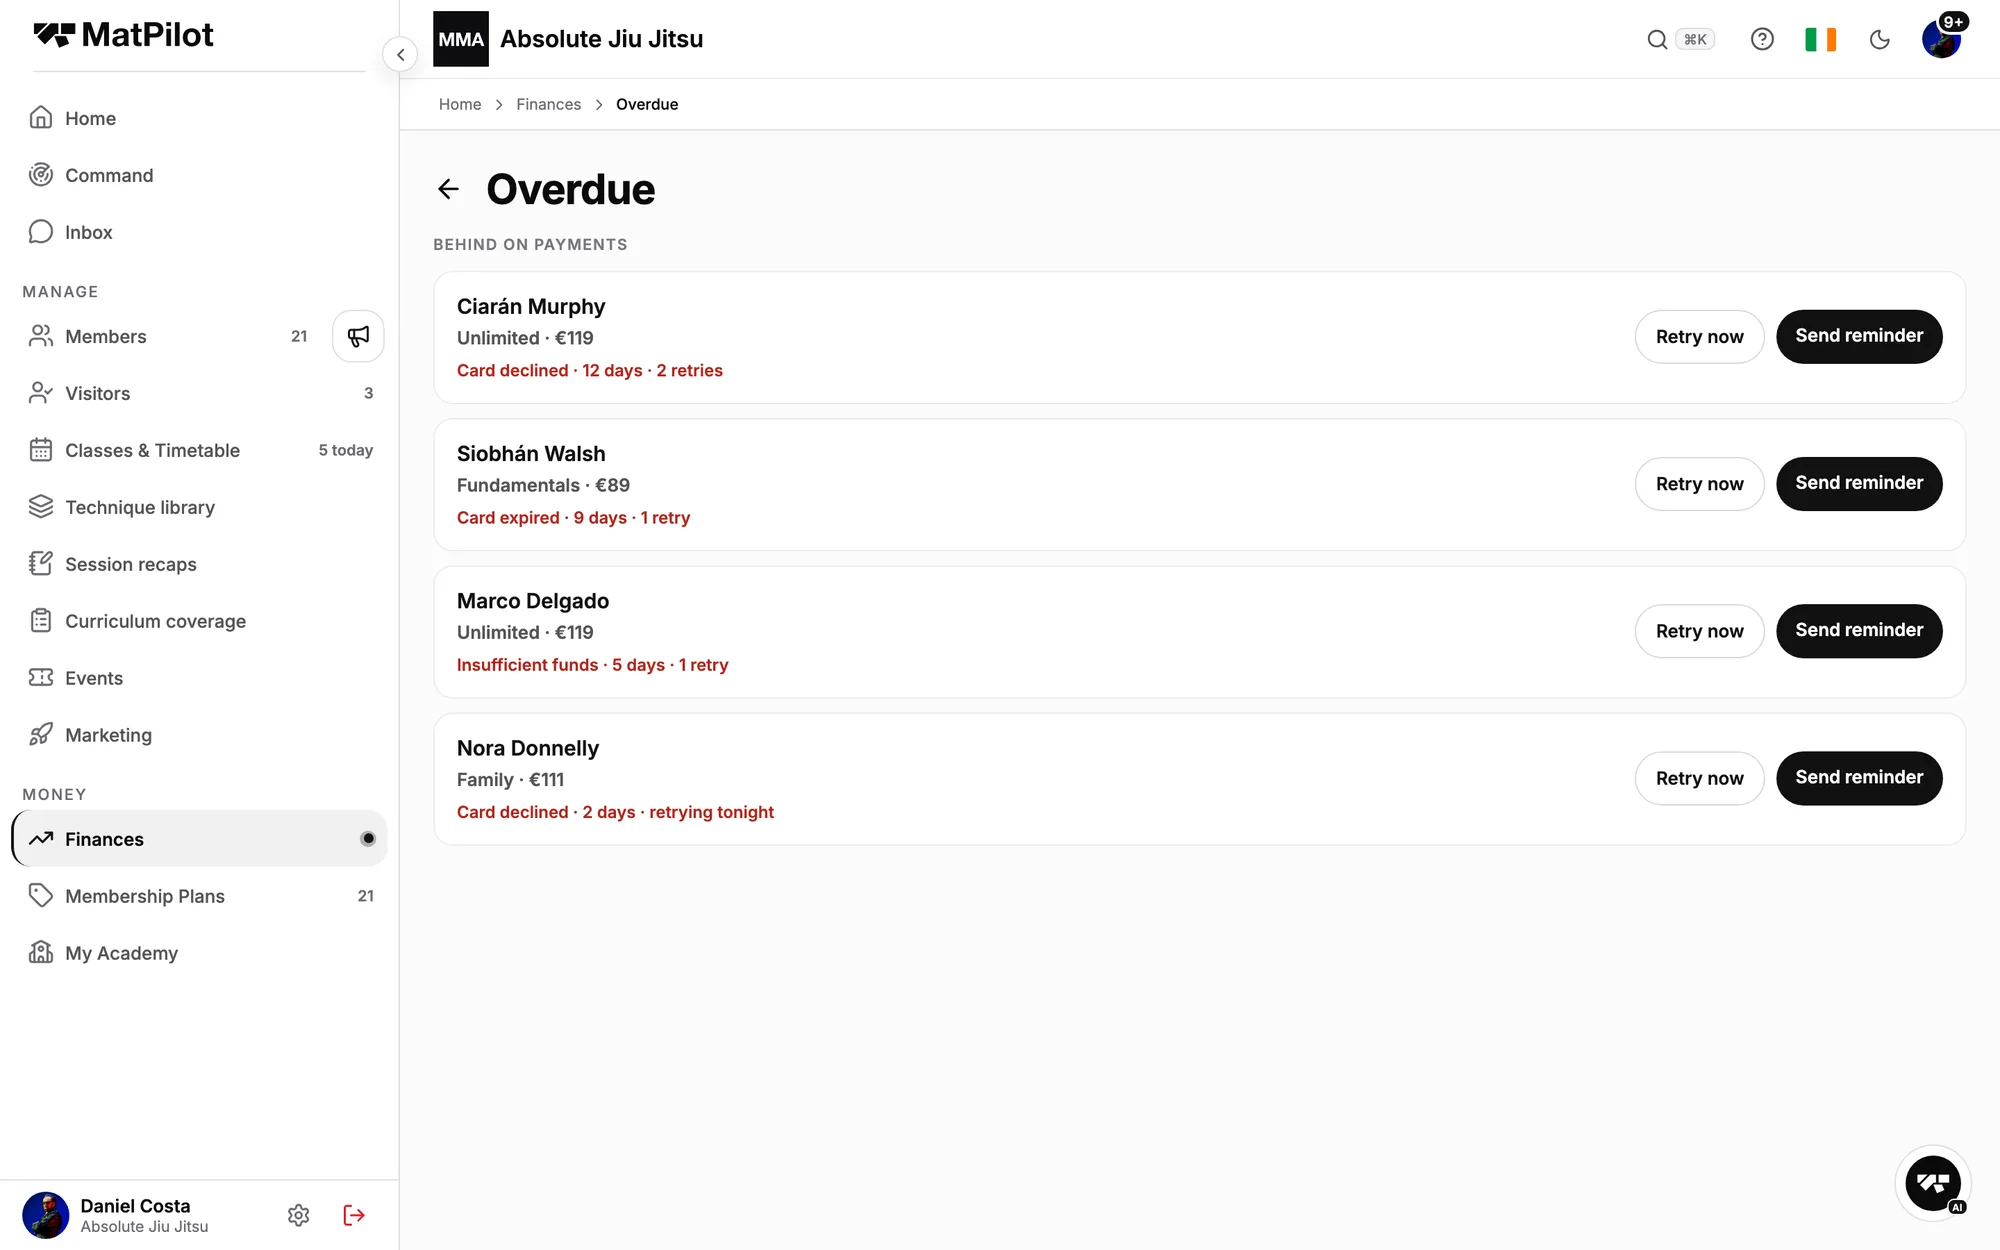Select Finances in the sidebar
The height and width of the screenshot is (1250, 2000).
199,839
